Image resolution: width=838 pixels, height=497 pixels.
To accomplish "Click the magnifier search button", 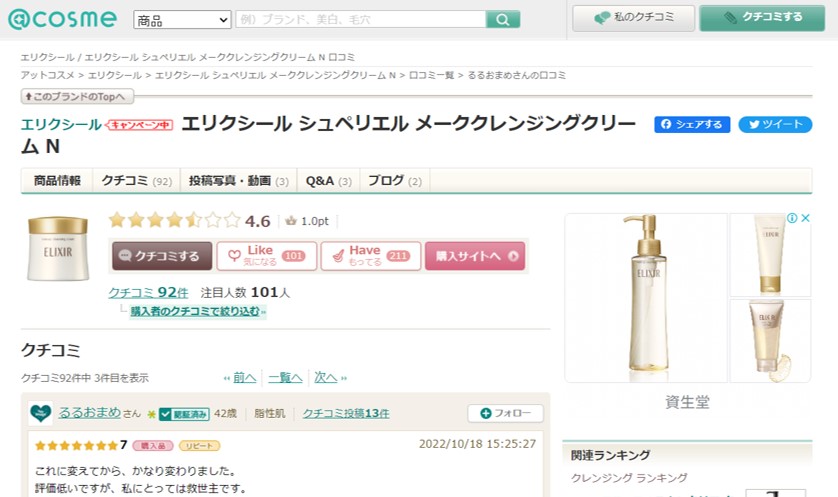I will pos(502,19).
